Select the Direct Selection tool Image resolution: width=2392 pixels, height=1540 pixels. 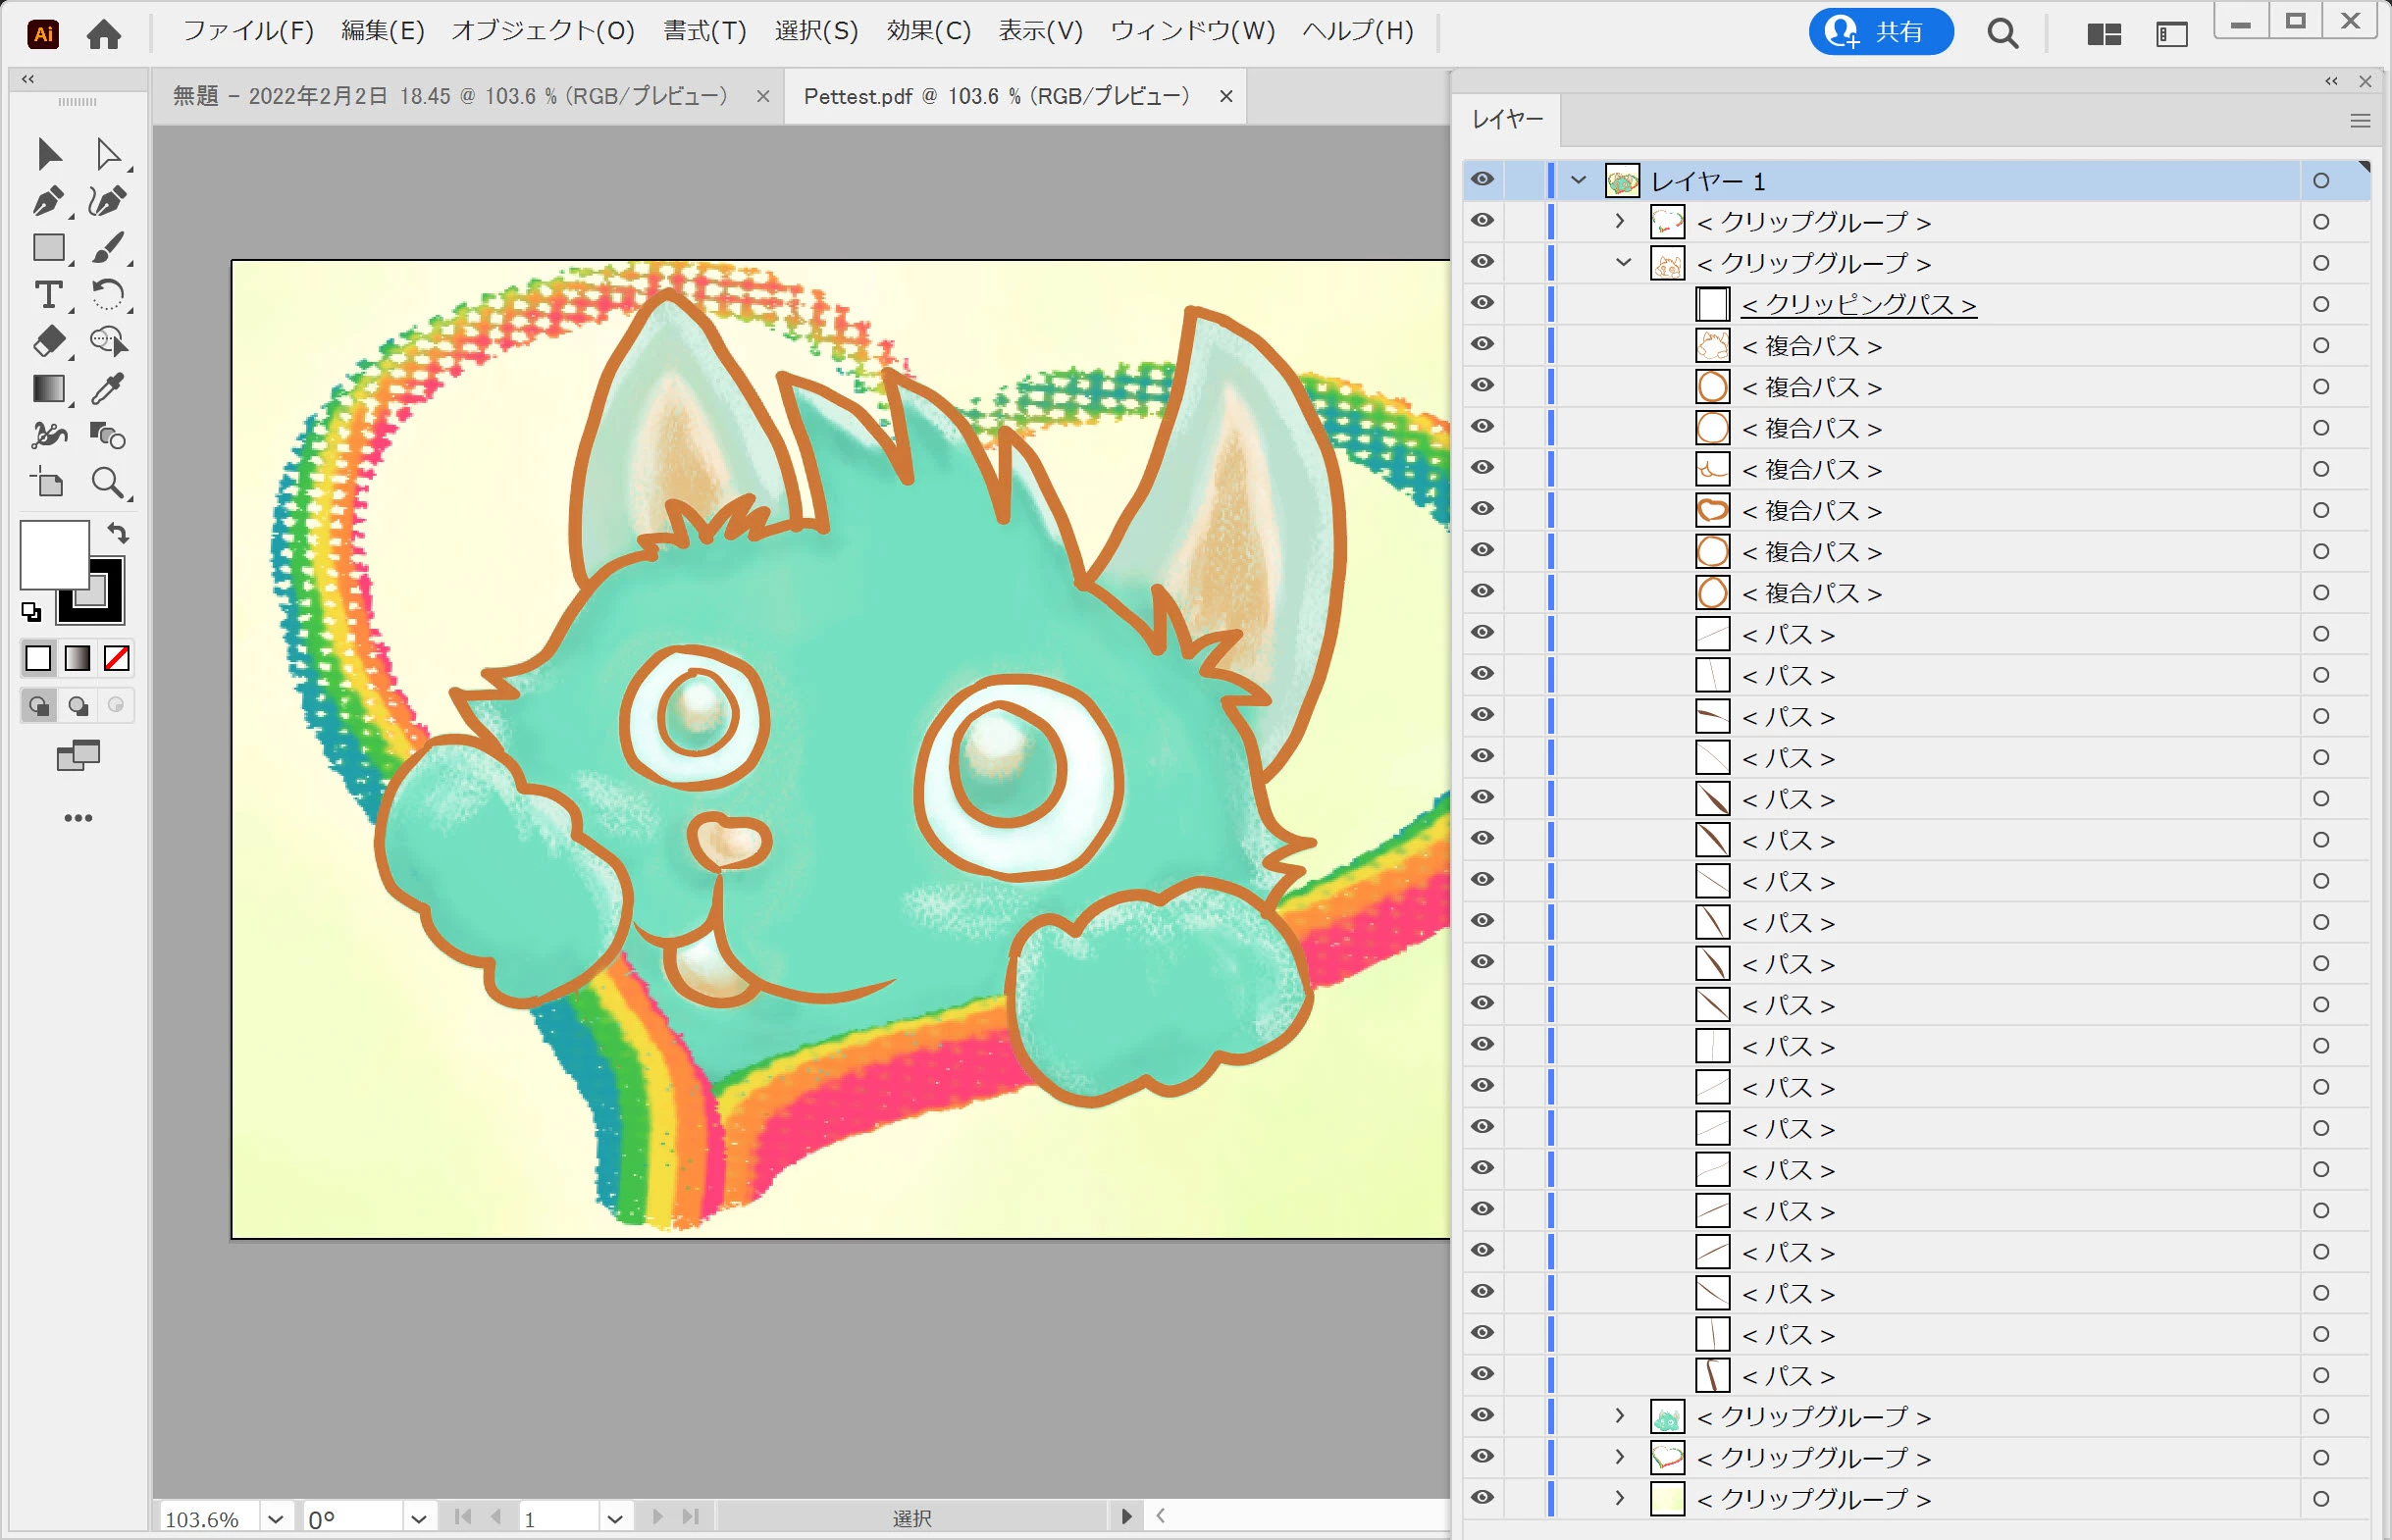pos(108,154)
